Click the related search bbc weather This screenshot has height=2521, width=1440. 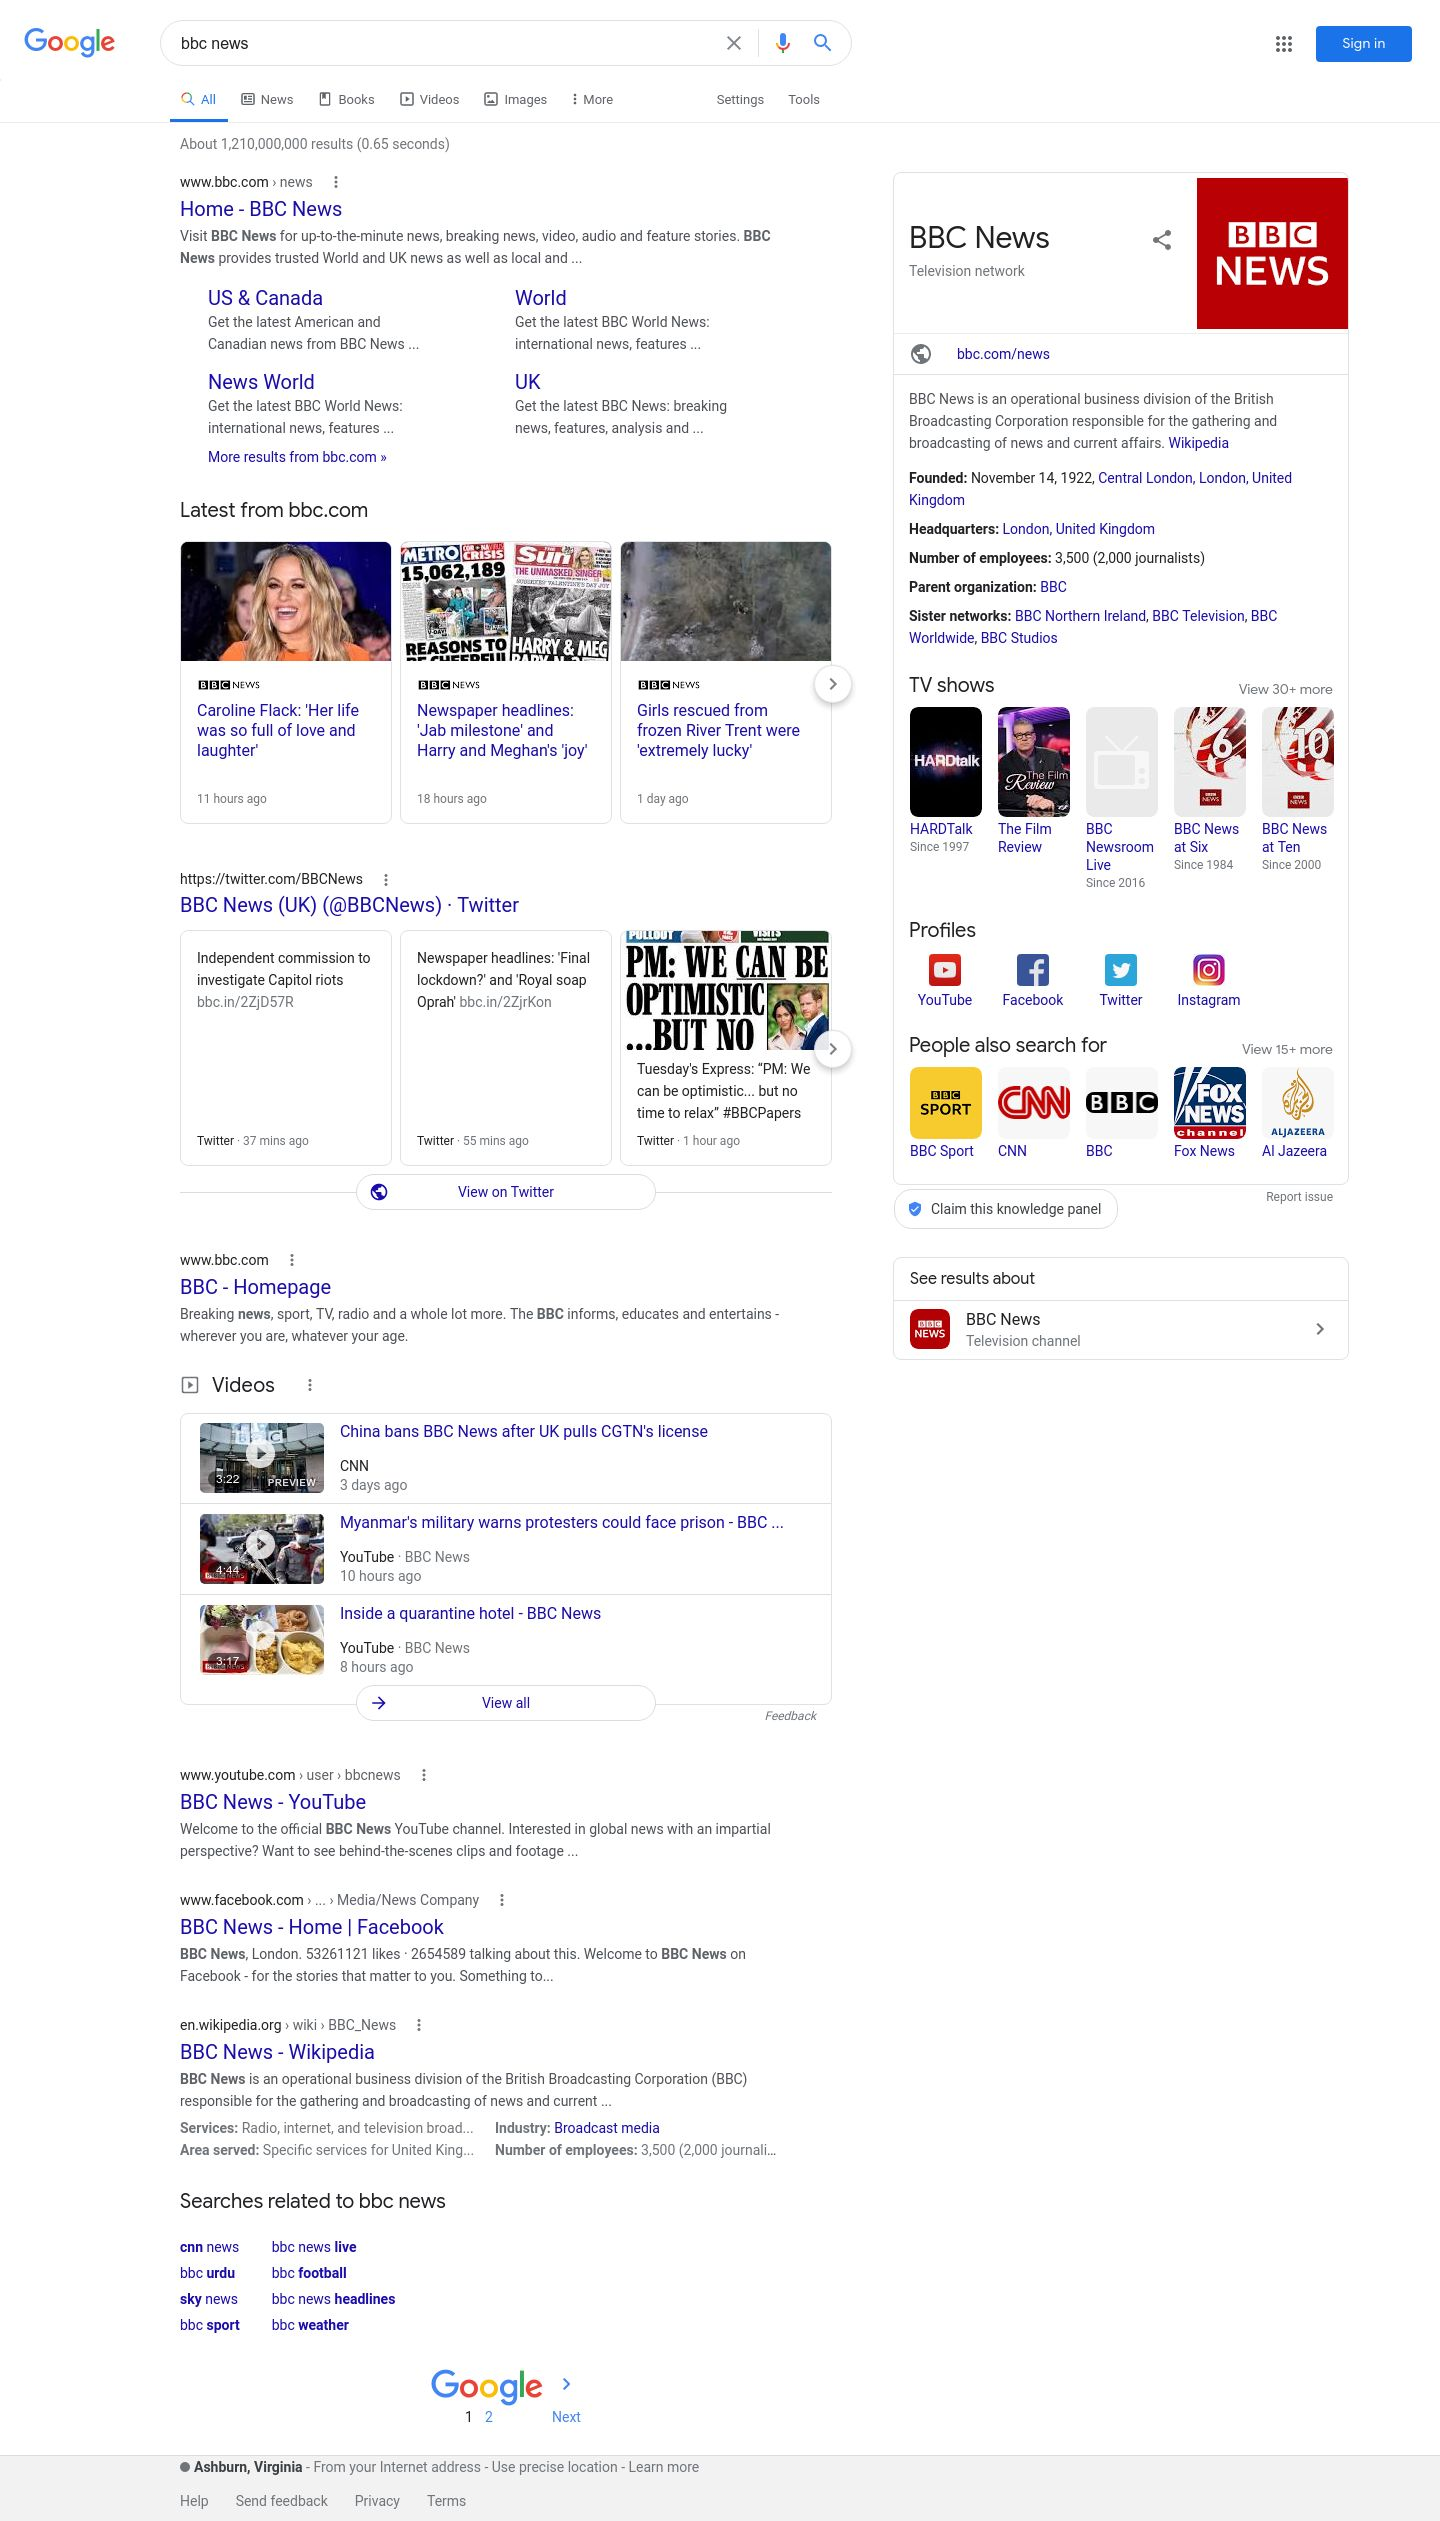click(x=310, y=2325)
